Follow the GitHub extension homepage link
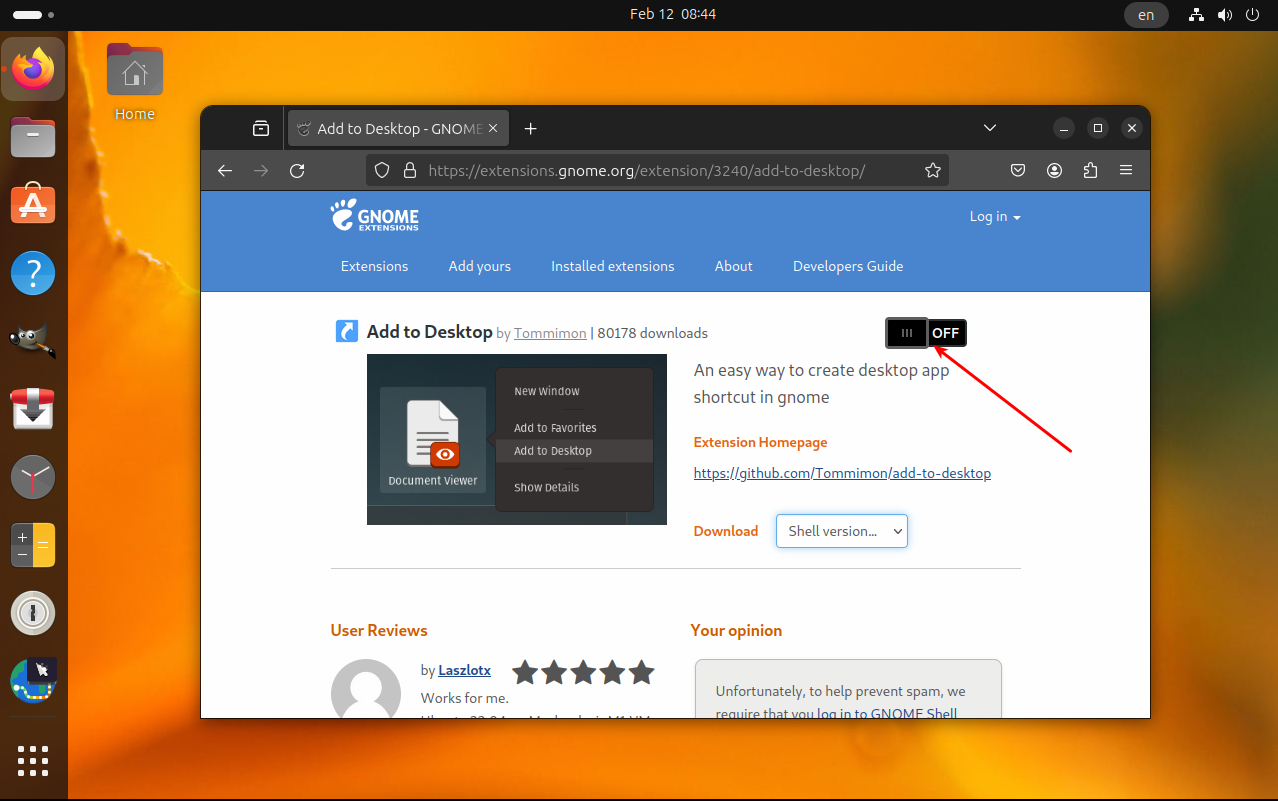Viewport: 1278px width, 801px height. click(842, 472)
